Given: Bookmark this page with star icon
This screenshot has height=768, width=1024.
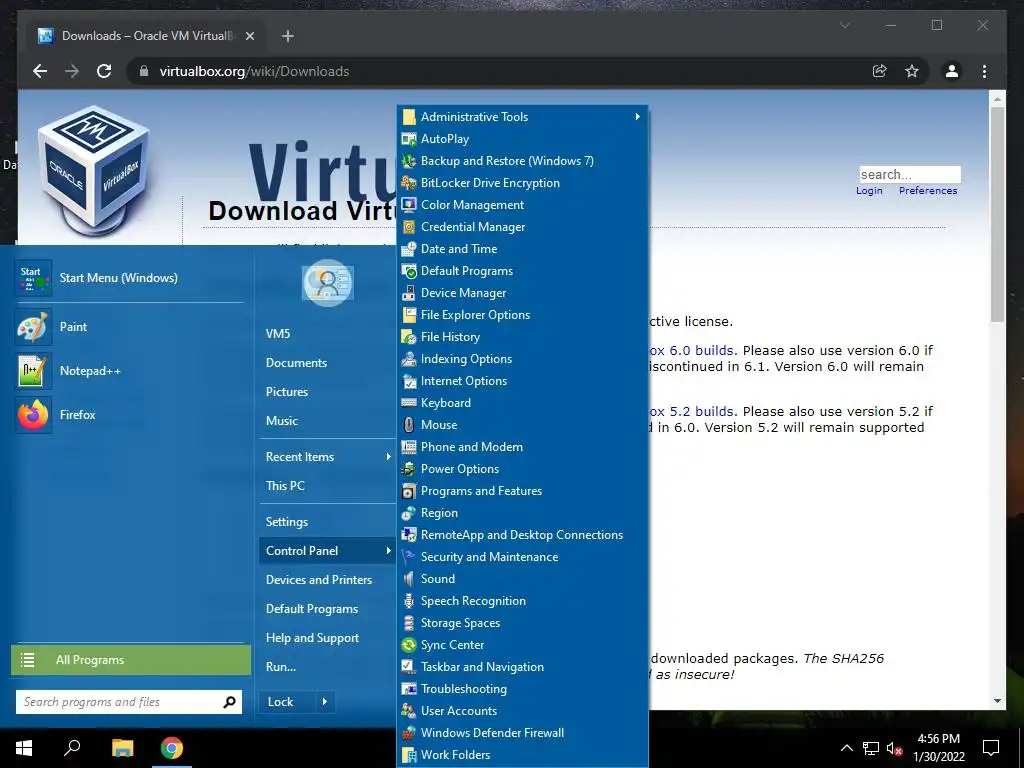Looking at the screenshot, I should click(x=912, y=71).
